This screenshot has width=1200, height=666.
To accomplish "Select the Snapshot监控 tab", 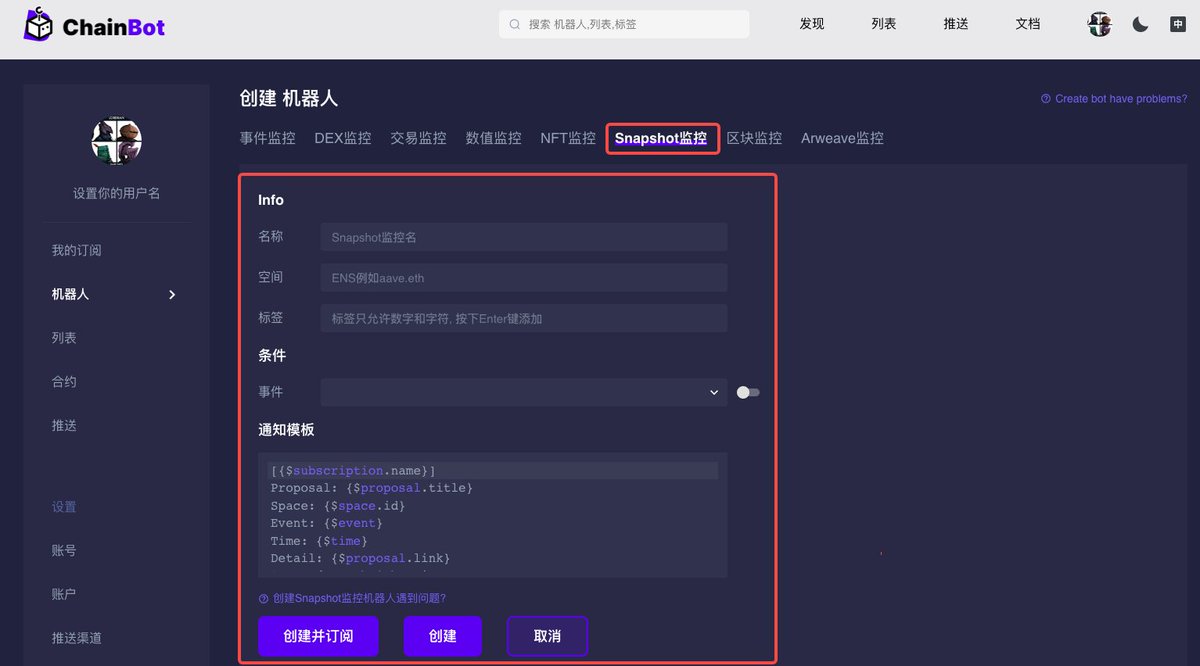I will pyautogui.click(x=661, y=138).
